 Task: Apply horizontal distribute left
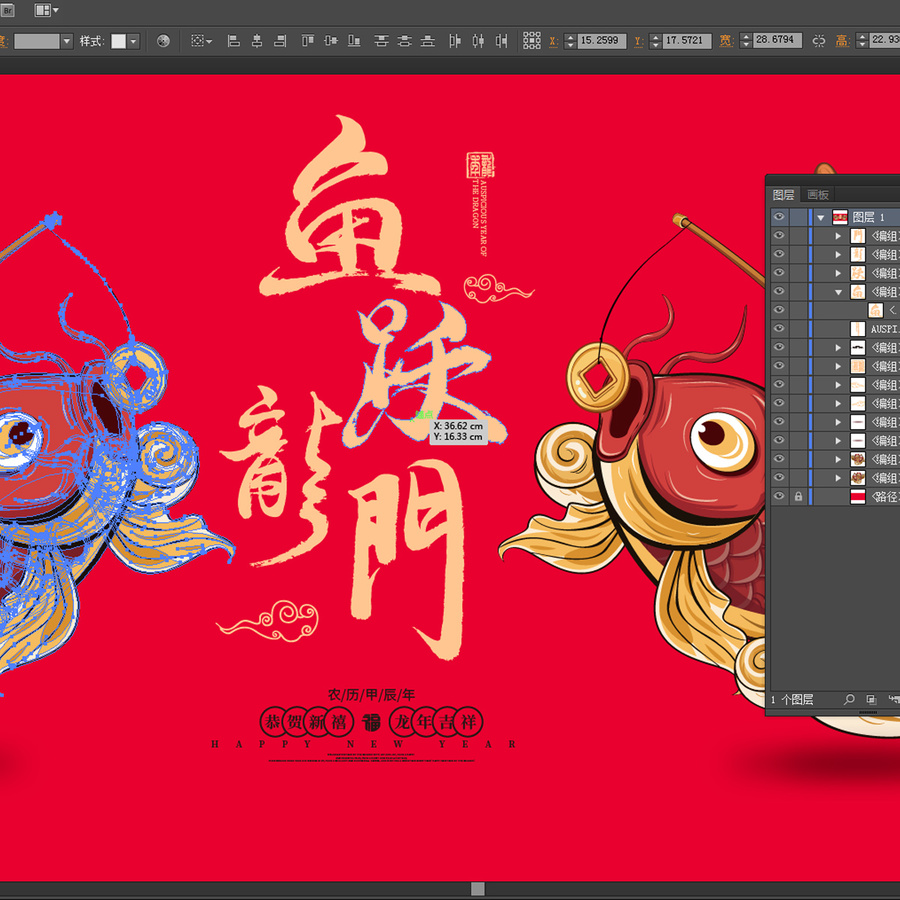click(x=455, y=41)
